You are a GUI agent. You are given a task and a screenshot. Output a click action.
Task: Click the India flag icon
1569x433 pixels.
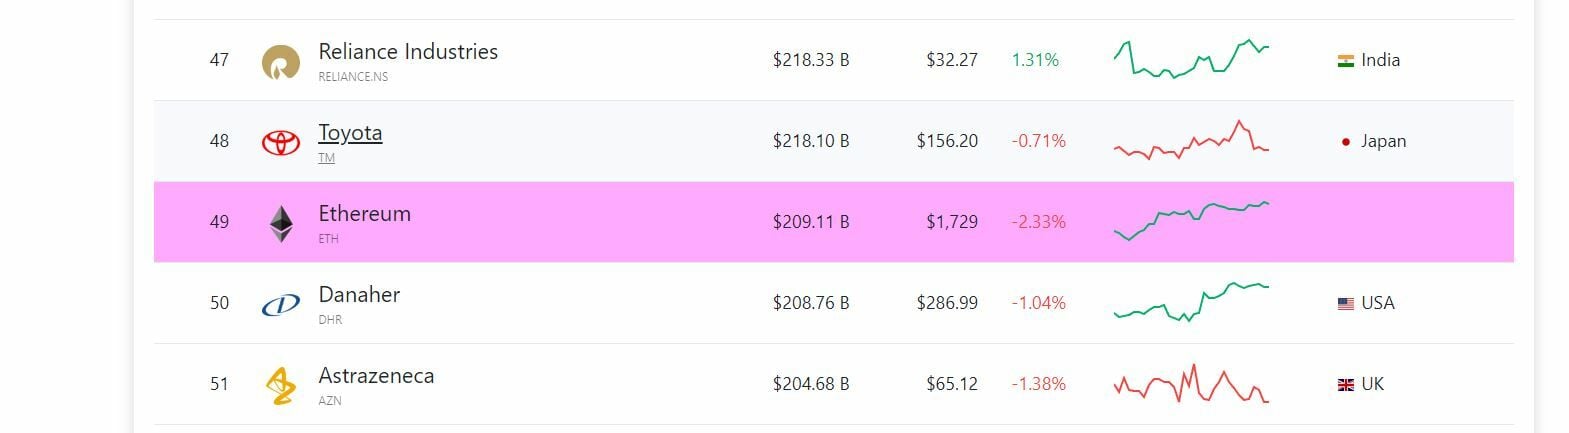tap(1345, 61)
